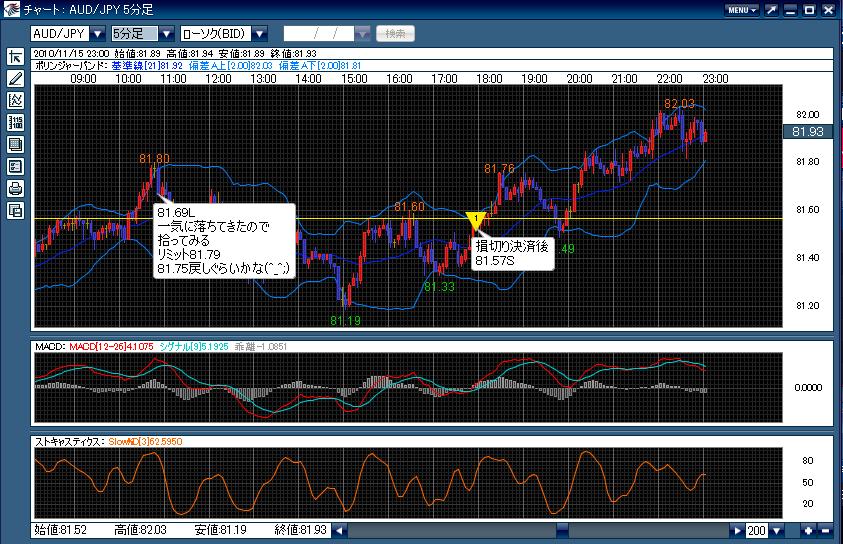Click the 偏差A上[2.00] upper band label
The image size is (843, 544).
pos(231,66)
